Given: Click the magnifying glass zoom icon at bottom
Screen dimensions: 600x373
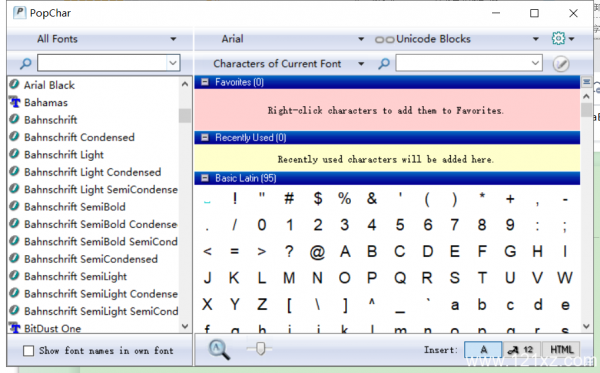Looking at the screenshot, I should click(x=219, y=350).
